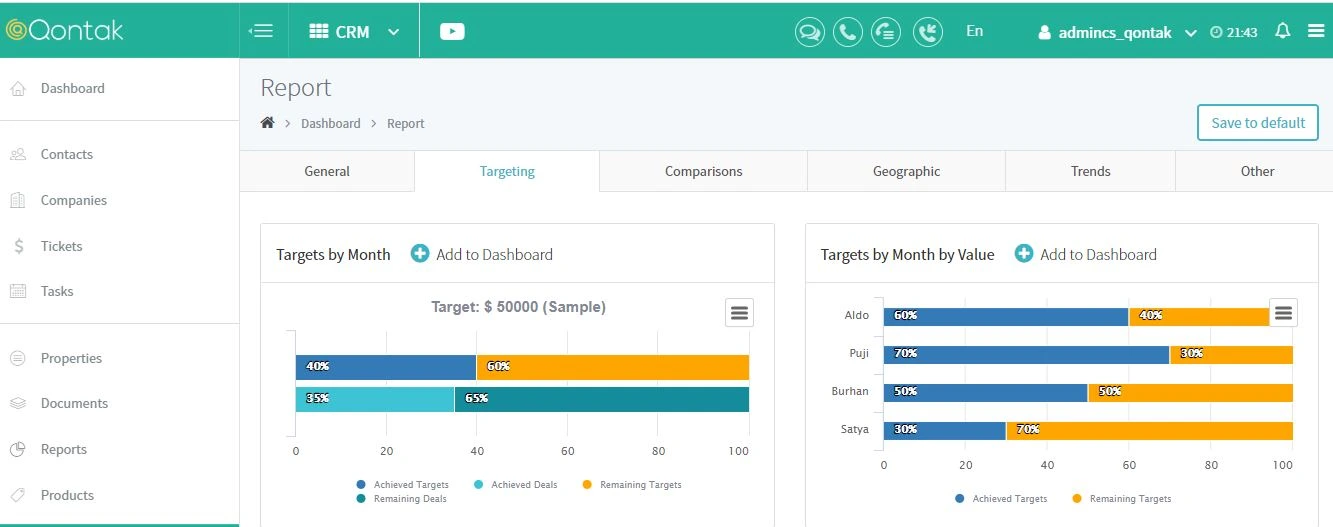Click the Report breadcrumb item

406,124
